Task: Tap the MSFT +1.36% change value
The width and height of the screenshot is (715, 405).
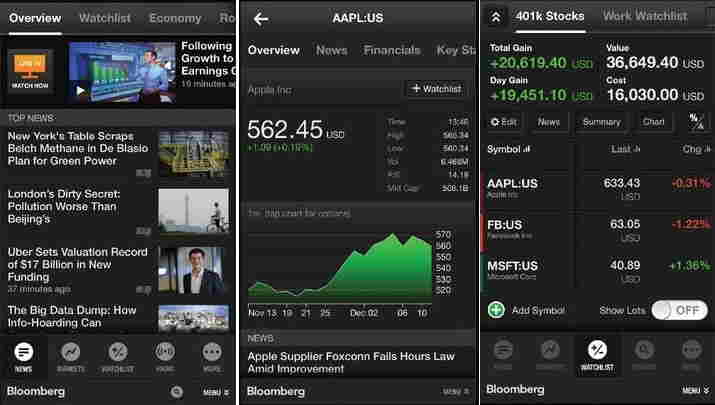Action: click(x=689, y=265)
